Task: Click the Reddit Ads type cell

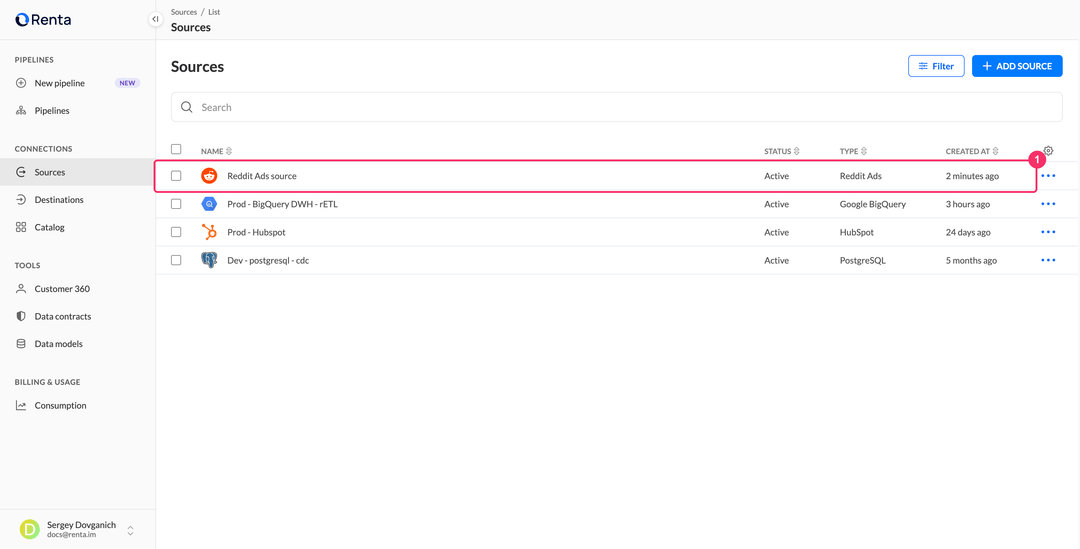Action: (860, 176)
